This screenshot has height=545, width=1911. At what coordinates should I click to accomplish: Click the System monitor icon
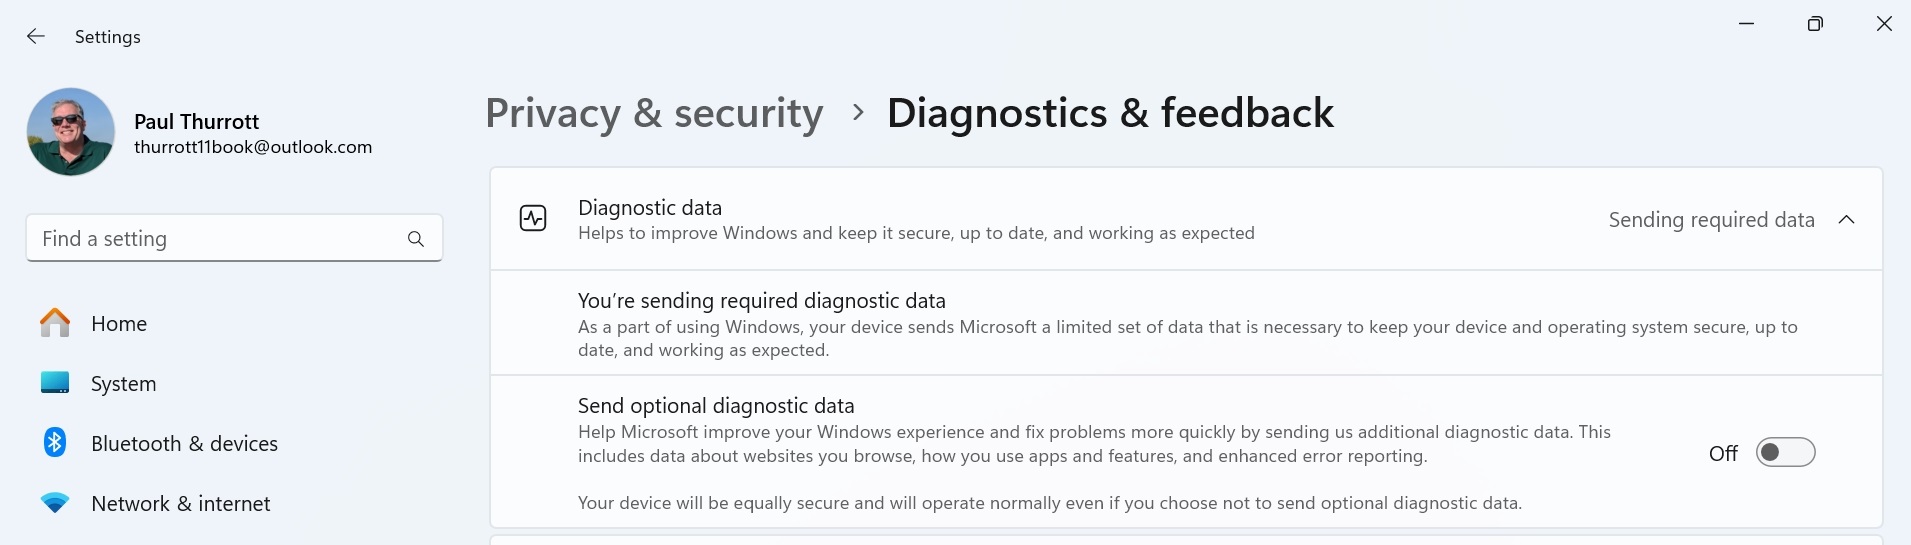55,383
